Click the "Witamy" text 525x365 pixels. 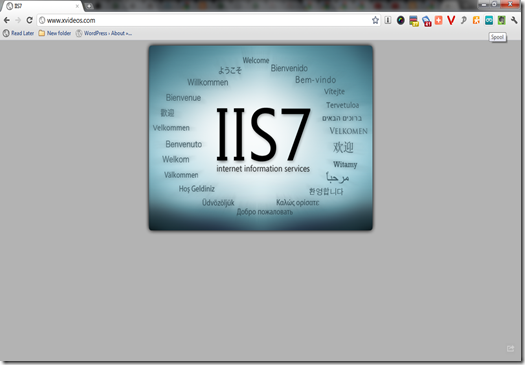345,164
